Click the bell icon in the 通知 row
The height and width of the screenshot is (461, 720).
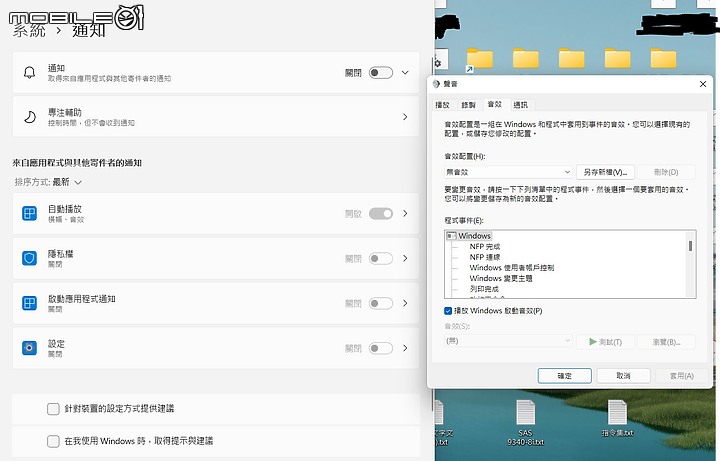click(29, 73)
